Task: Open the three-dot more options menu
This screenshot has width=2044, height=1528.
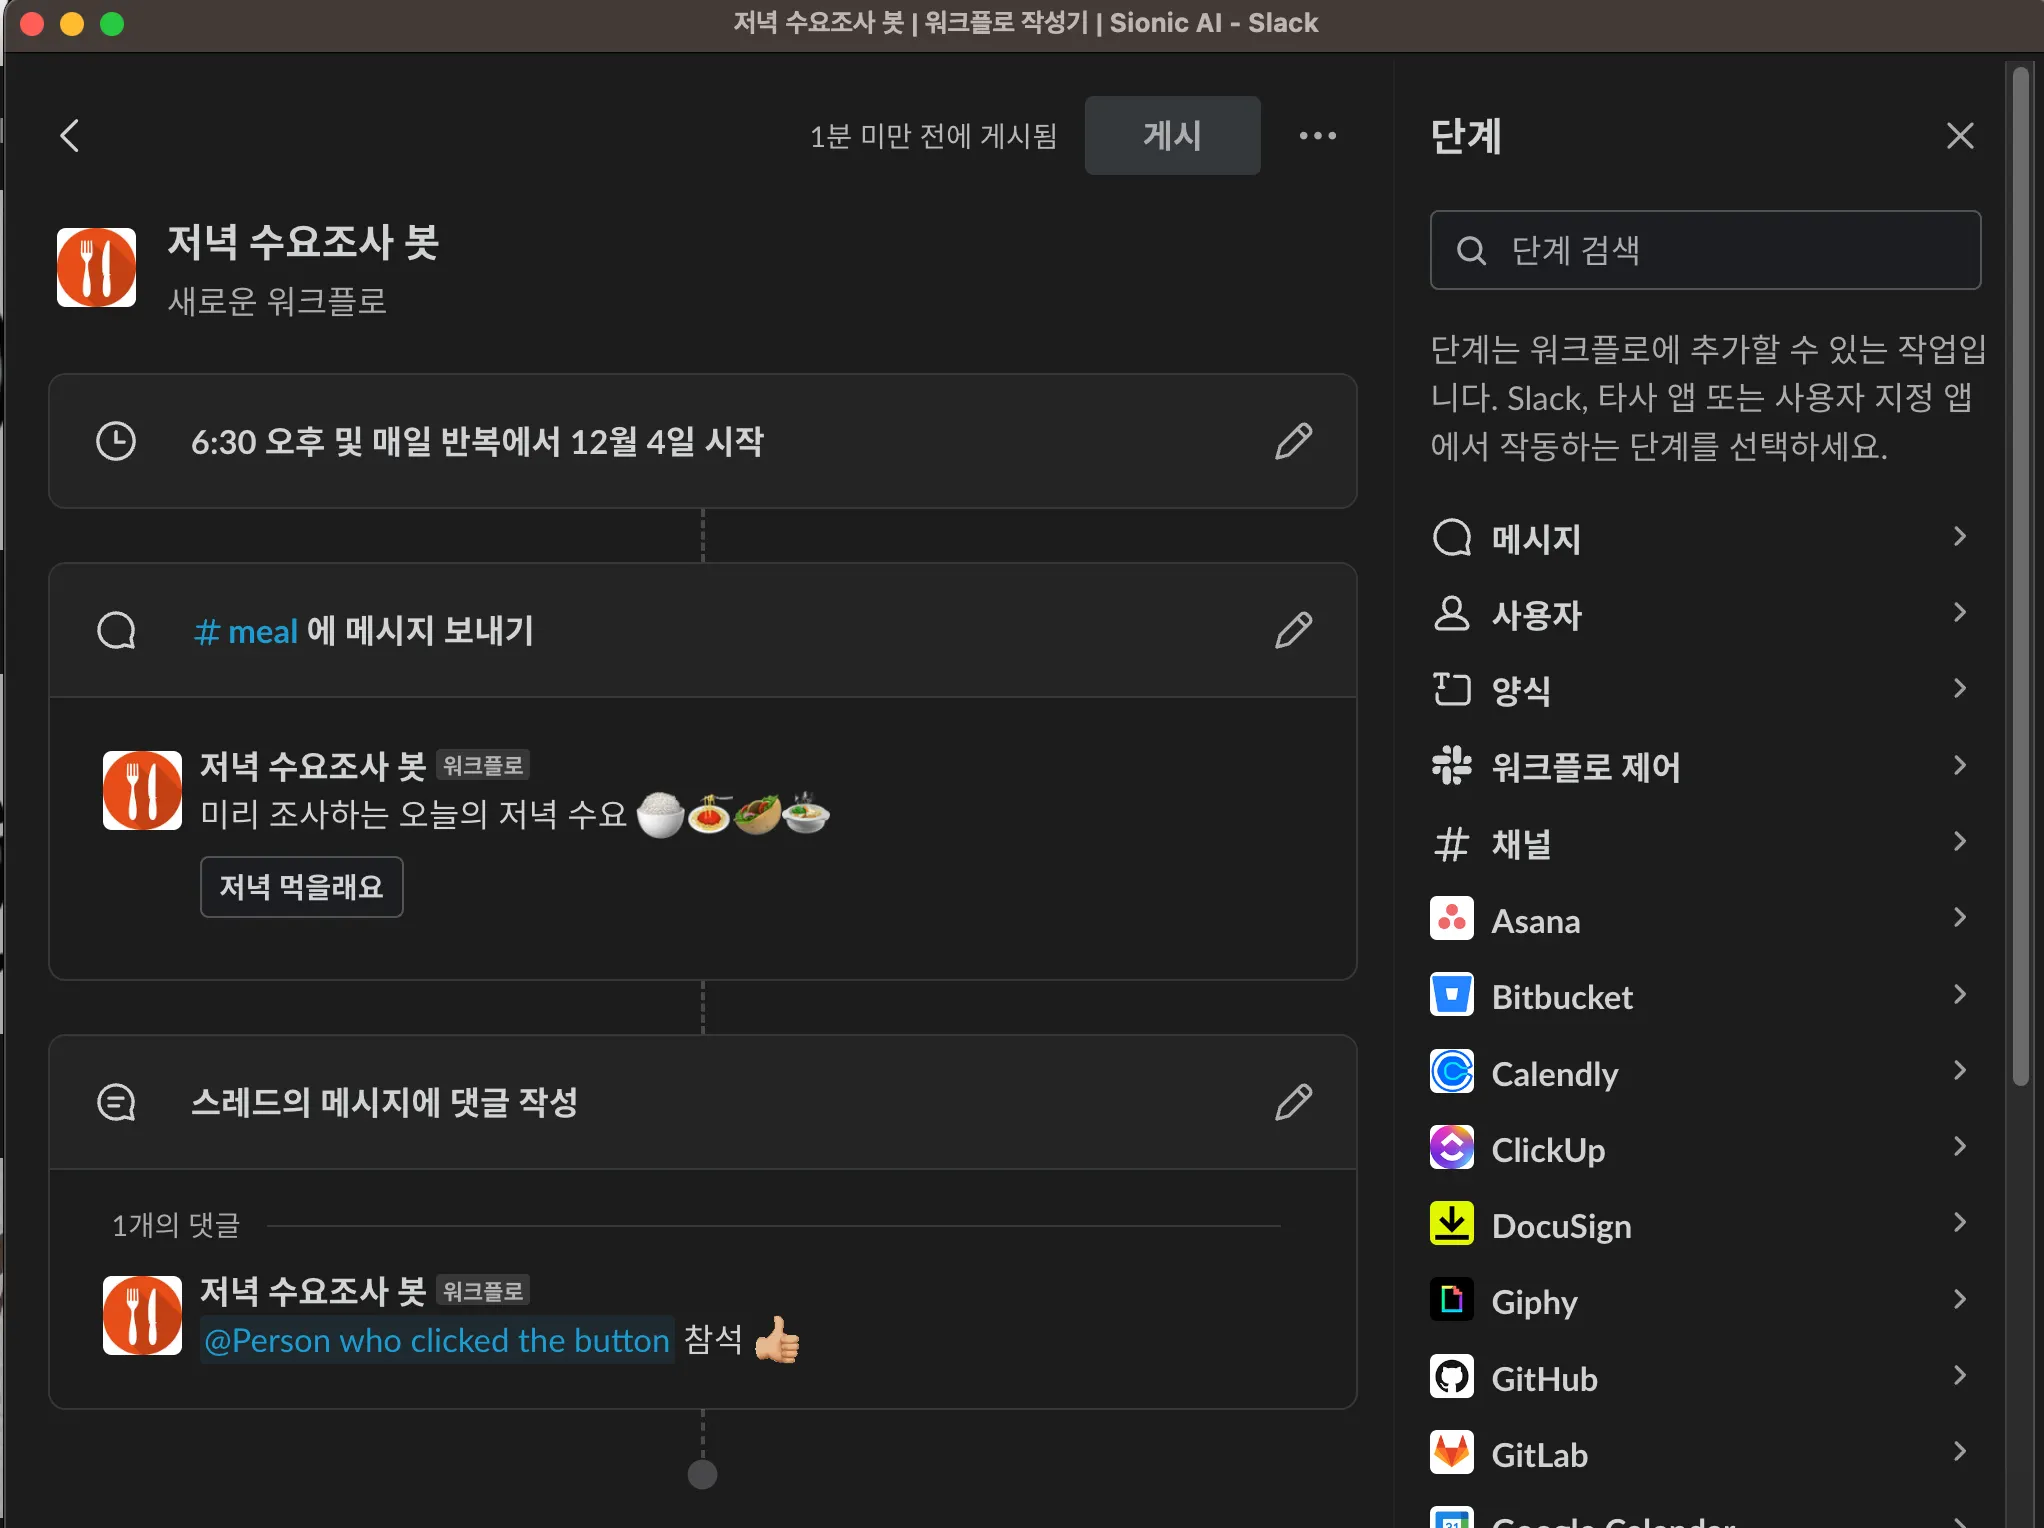Action: click(x=1317, y=136)
